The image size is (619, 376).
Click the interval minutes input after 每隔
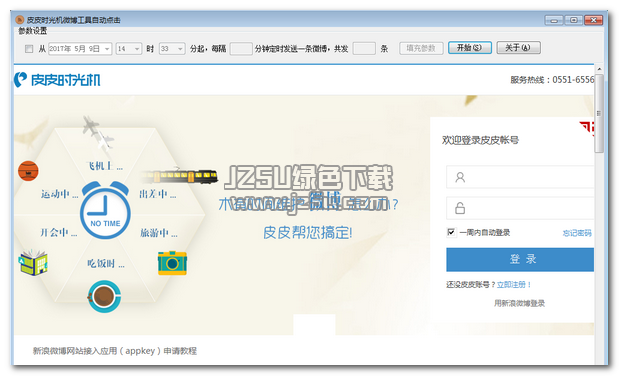241,49
